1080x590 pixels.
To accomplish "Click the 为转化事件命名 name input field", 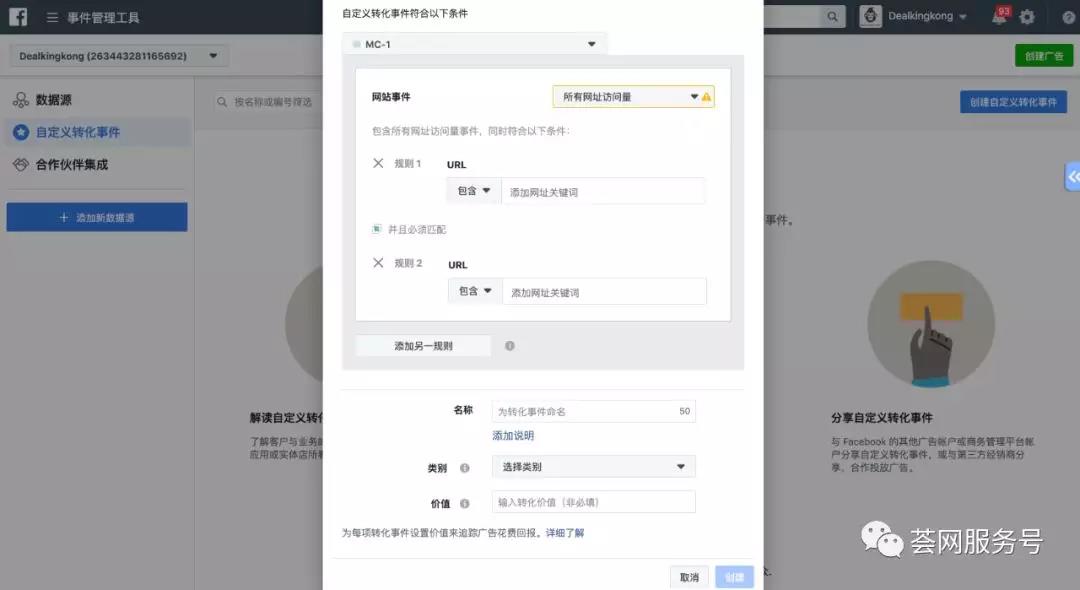I will click(x=593, y=411).
